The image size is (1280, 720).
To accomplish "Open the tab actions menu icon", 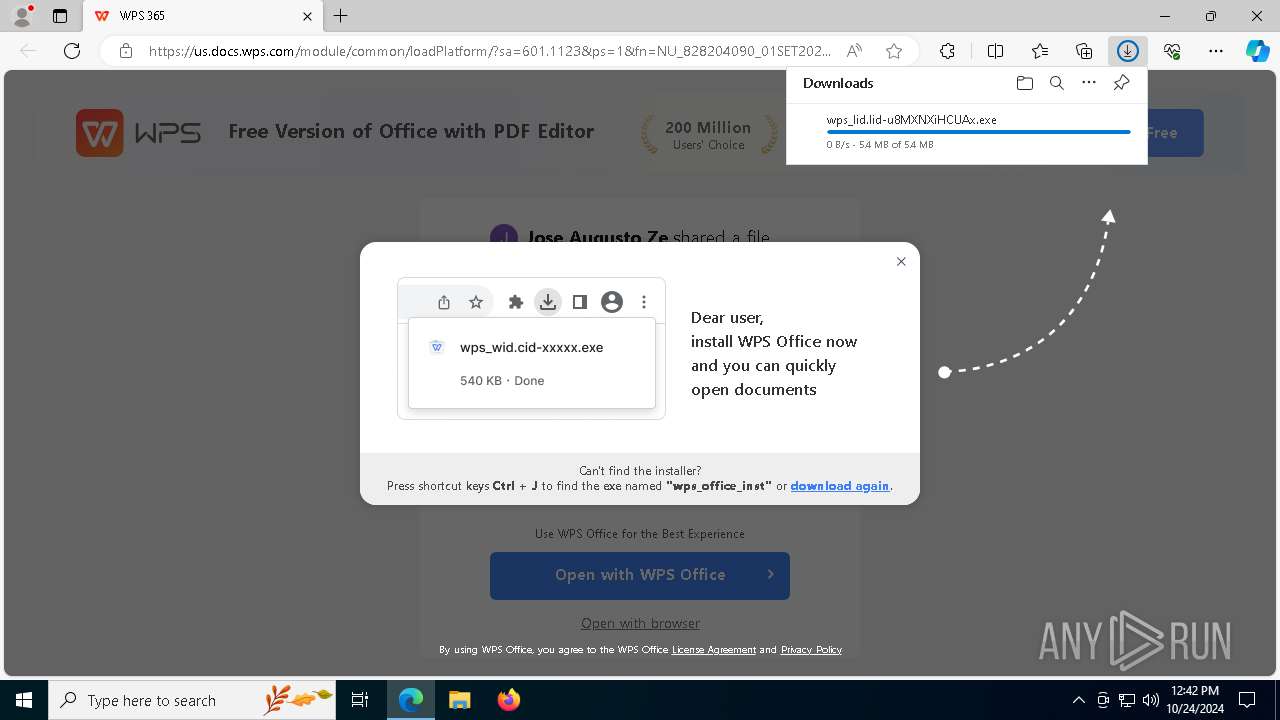I will tap(60, 16).
